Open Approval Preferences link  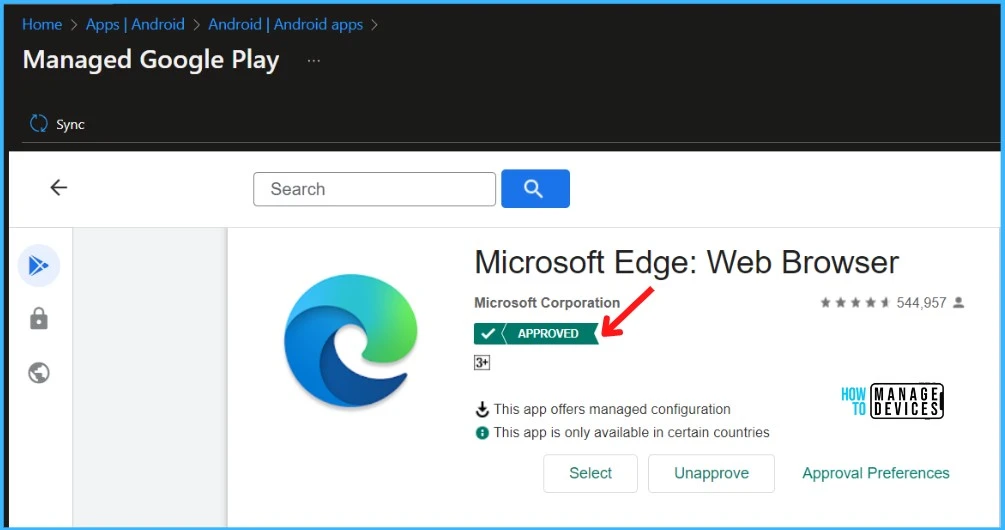pos(876,473)
